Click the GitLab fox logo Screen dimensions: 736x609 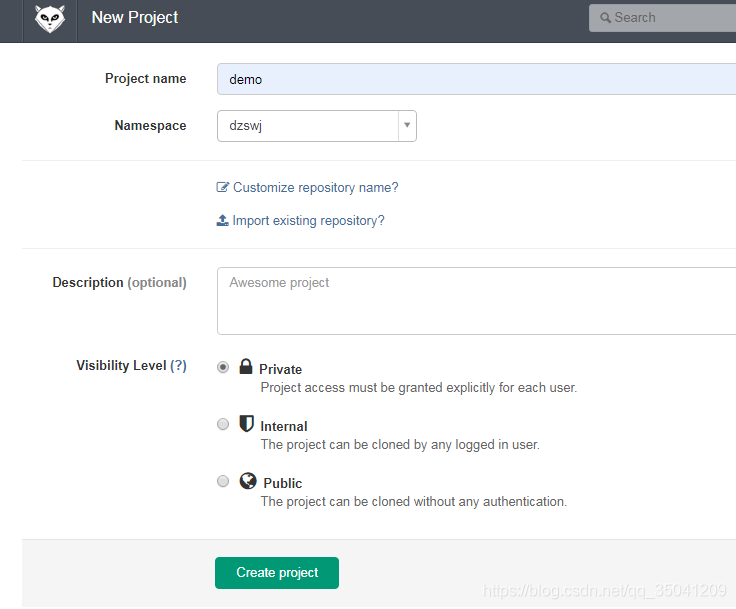tap(49, 19)
